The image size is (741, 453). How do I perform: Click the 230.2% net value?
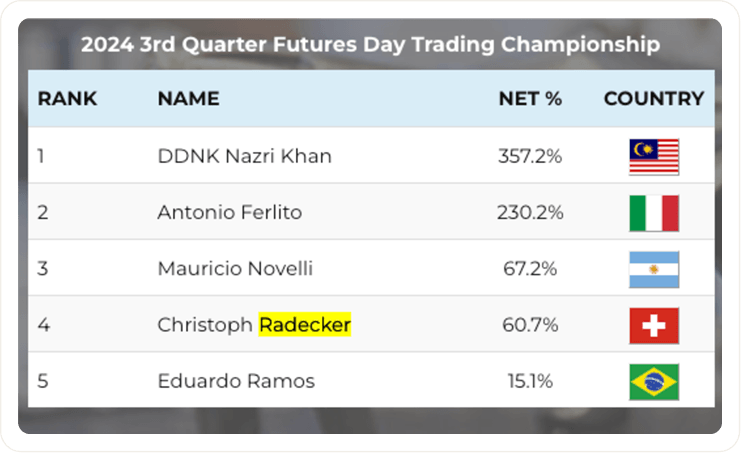pos(530,212)
